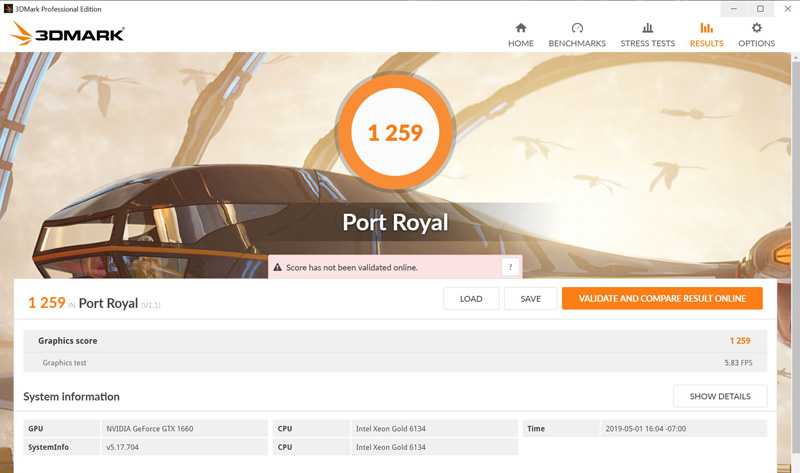Click the warning triangle icon
The width and height of the screenshot is (800, 473).
tap(278, 268)
